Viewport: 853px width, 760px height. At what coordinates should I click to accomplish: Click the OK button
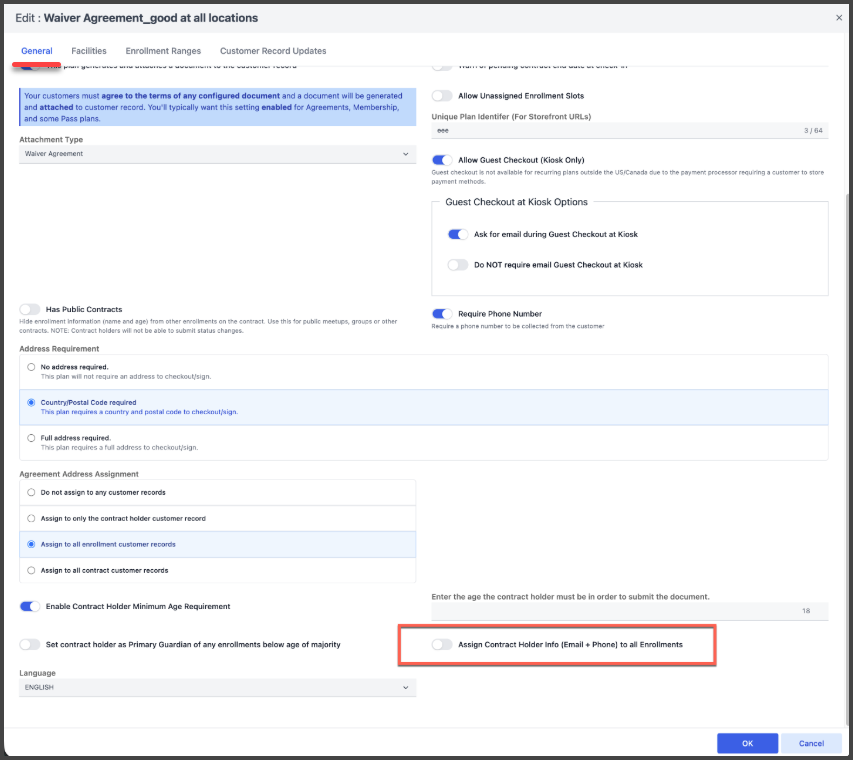(x=747, y=743)
